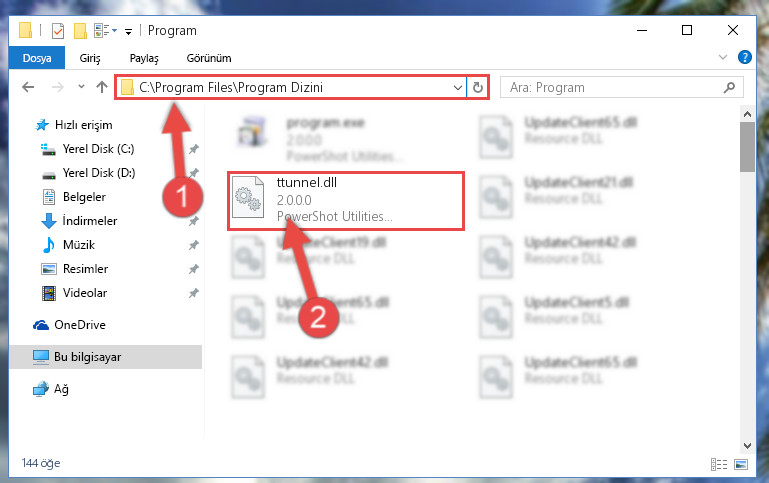Toggle the pin next to Videolar
Screen dimensions: 769x483
coord(194,293)
